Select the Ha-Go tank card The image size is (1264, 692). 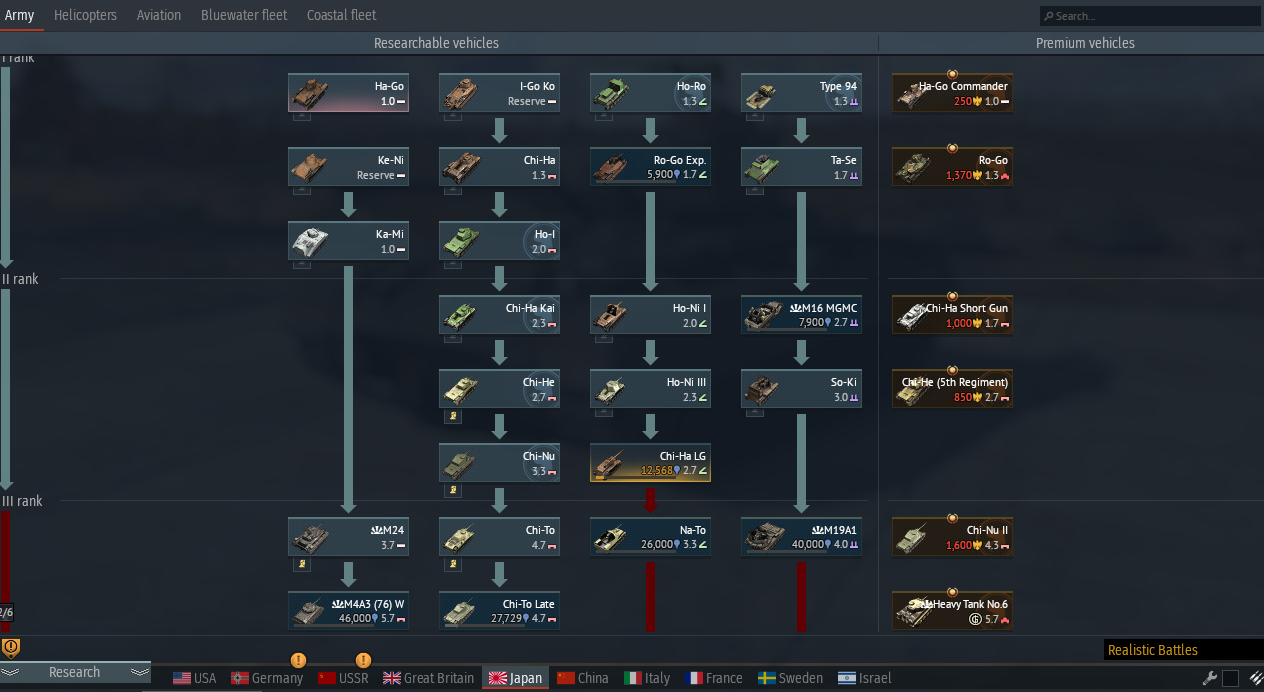point(348,93)
